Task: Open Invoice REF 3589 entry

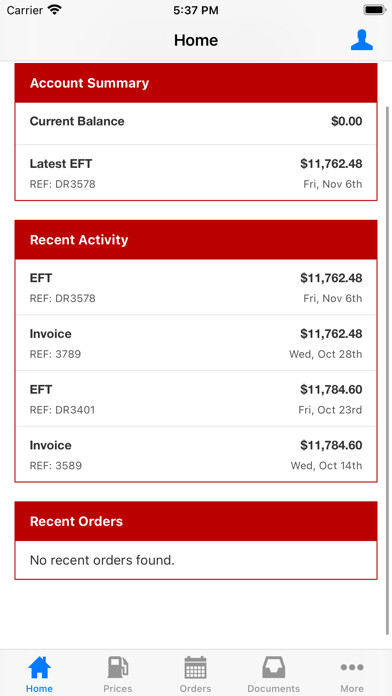Action: point(196,454)
